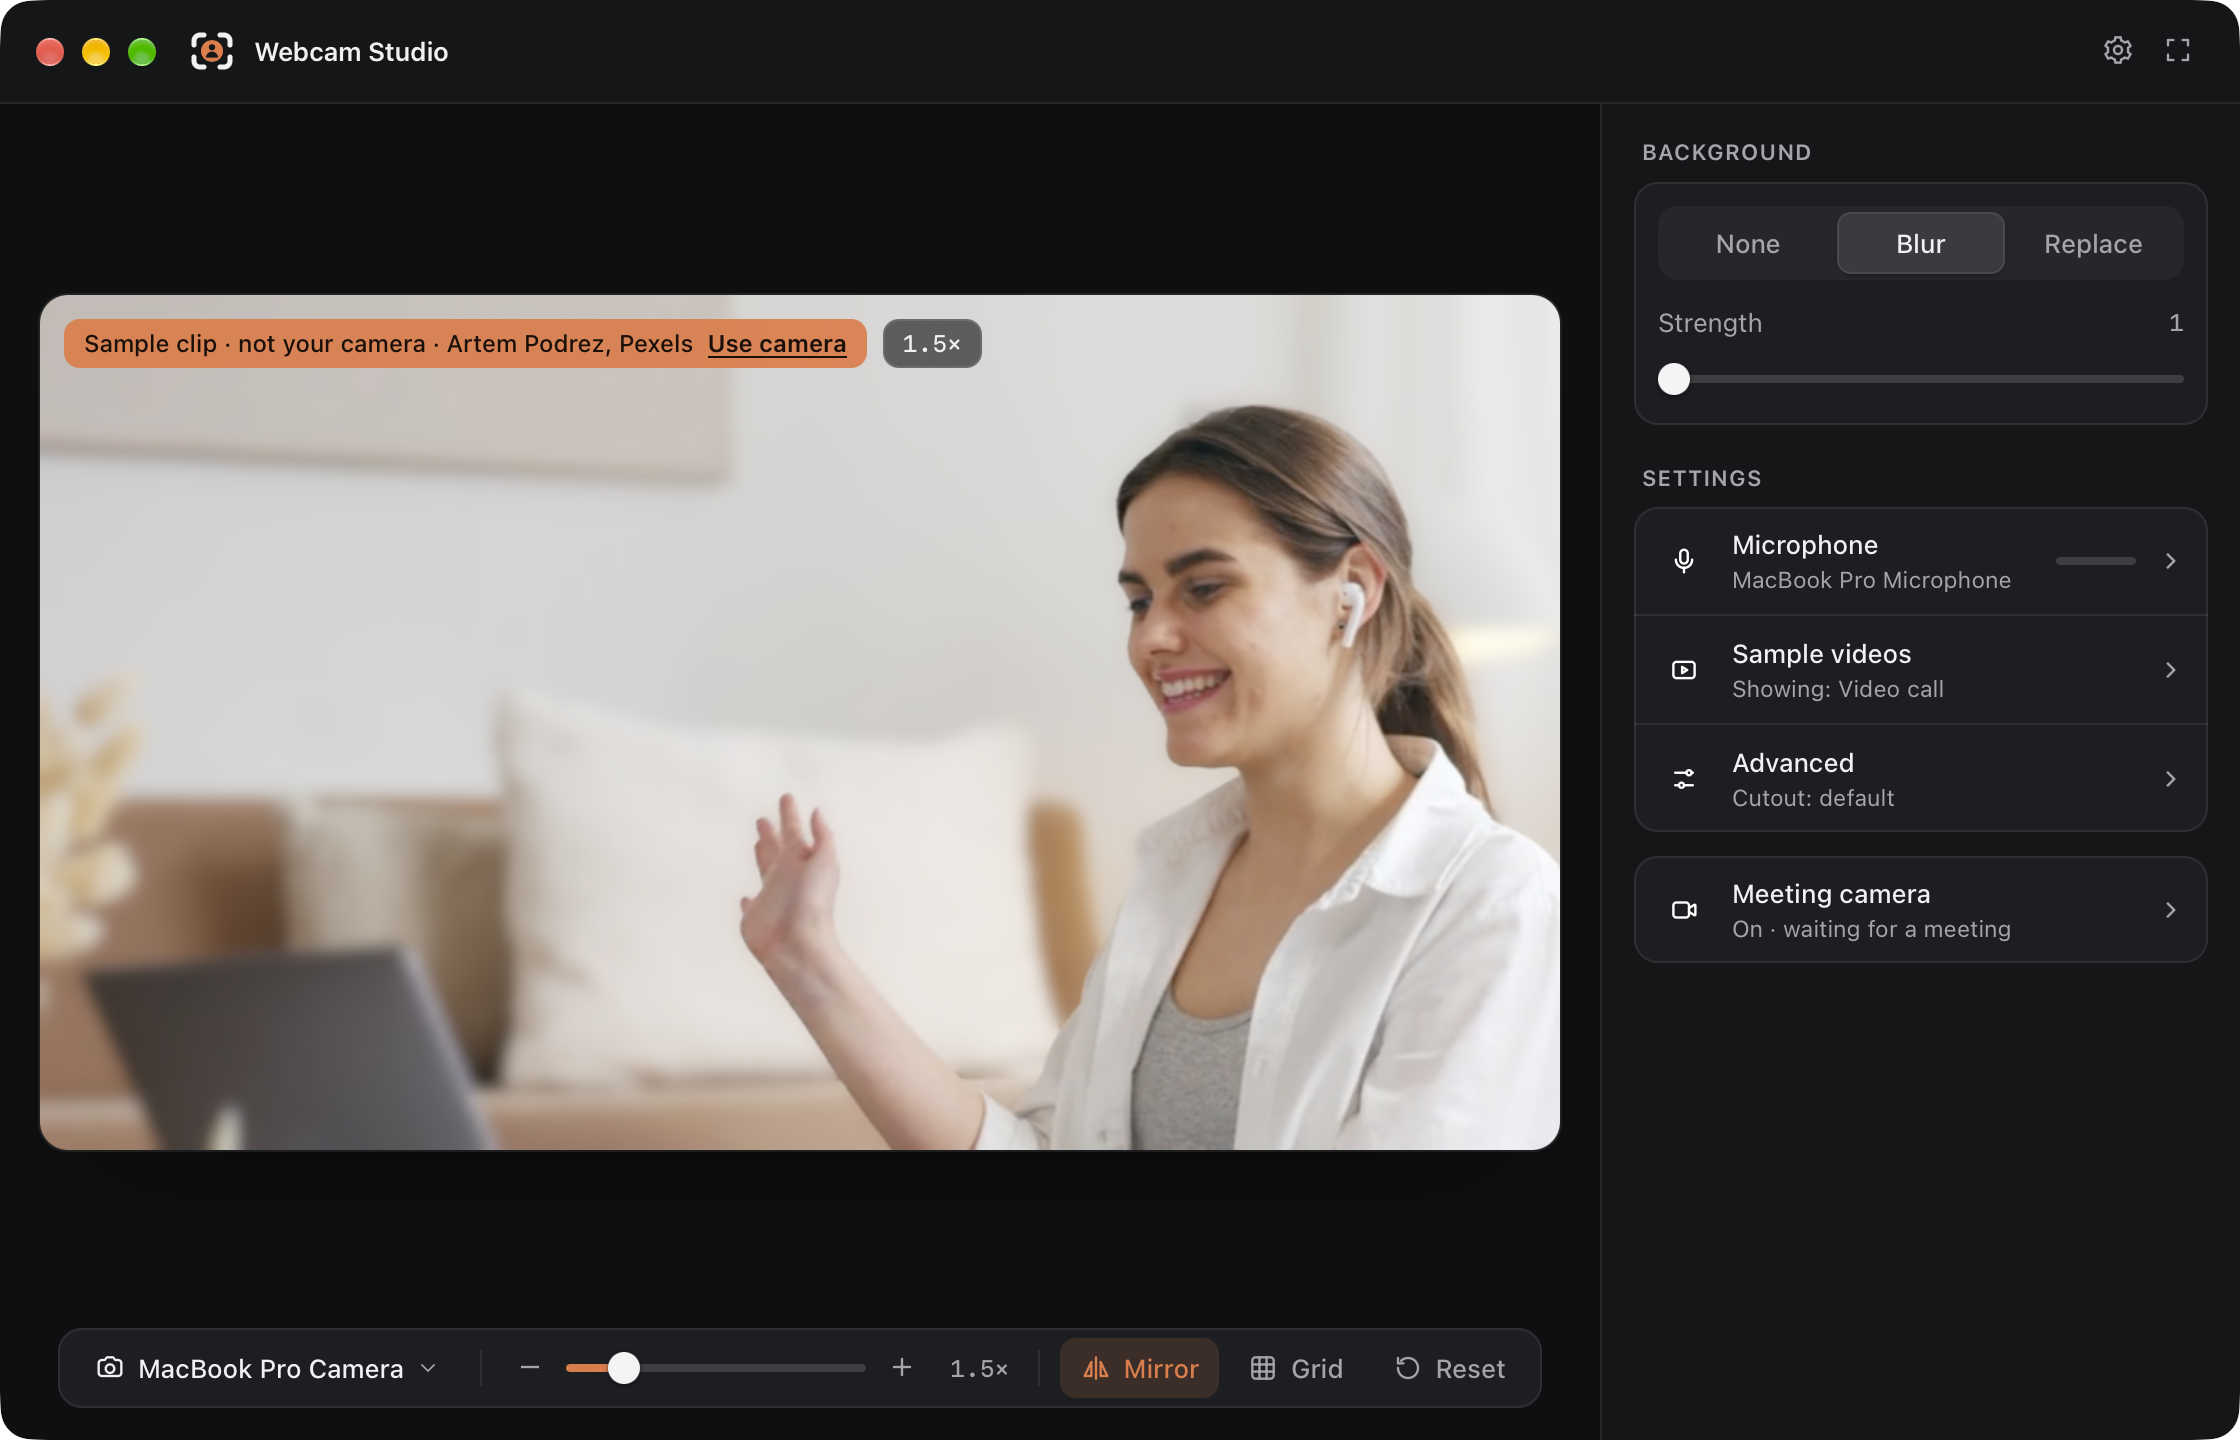Zoom out with the minus icon
2240x1440 pixels.
pyautogui.click(x=530, y=1367)
